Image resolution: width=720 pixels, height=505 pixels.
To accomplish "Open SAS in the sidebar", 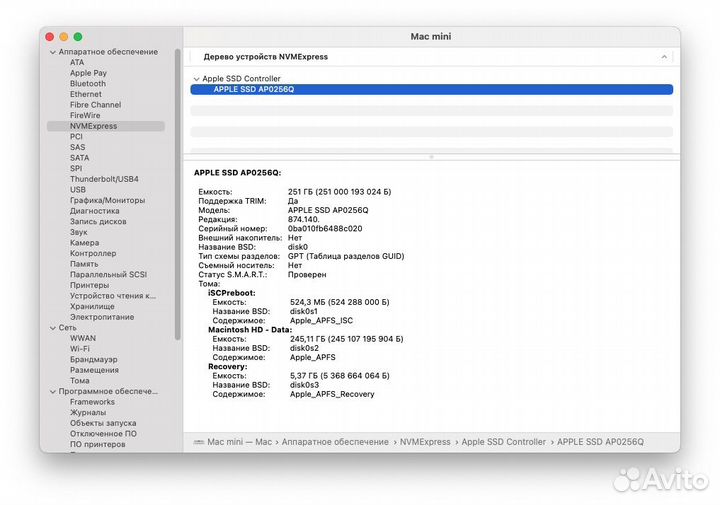I will click(77, 147).
